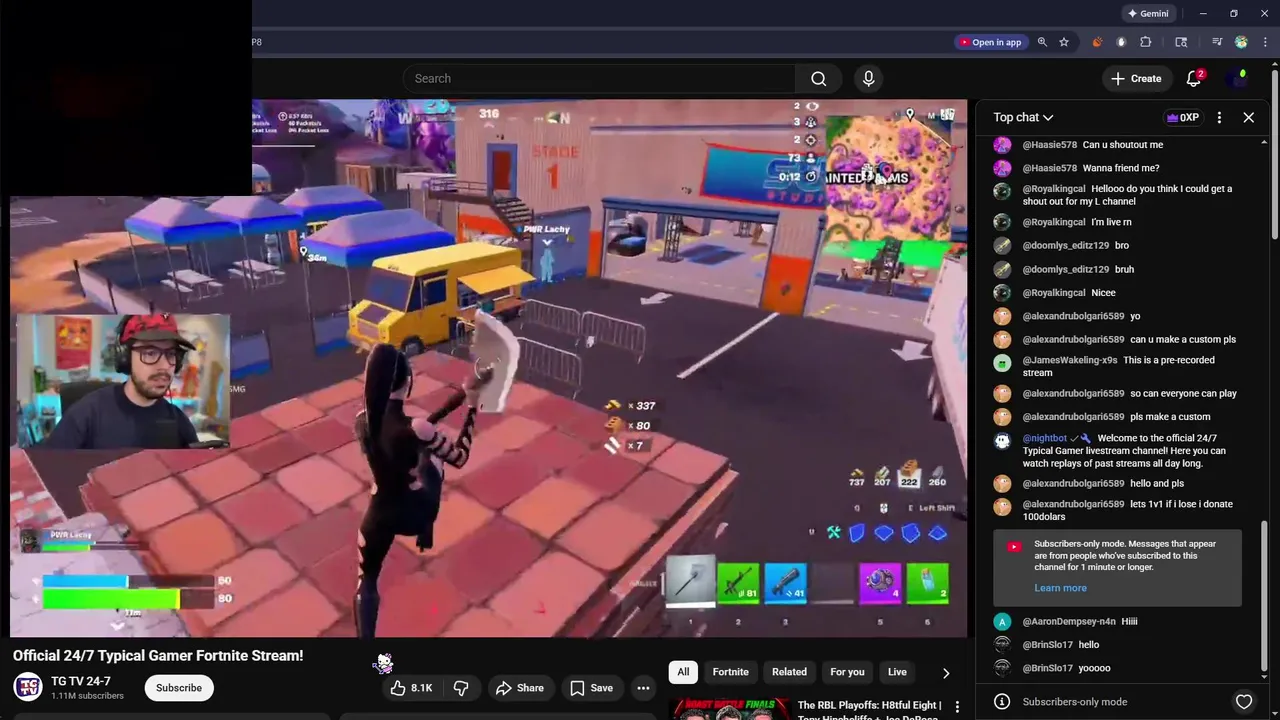
Task: Click the 0XP crown badge in chat
Action: (x=1183, y=117)
